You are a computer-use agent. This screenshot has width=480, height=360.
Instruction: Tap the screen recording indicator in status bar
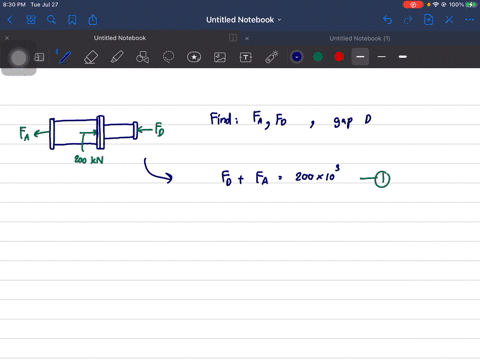click(413, 5)
